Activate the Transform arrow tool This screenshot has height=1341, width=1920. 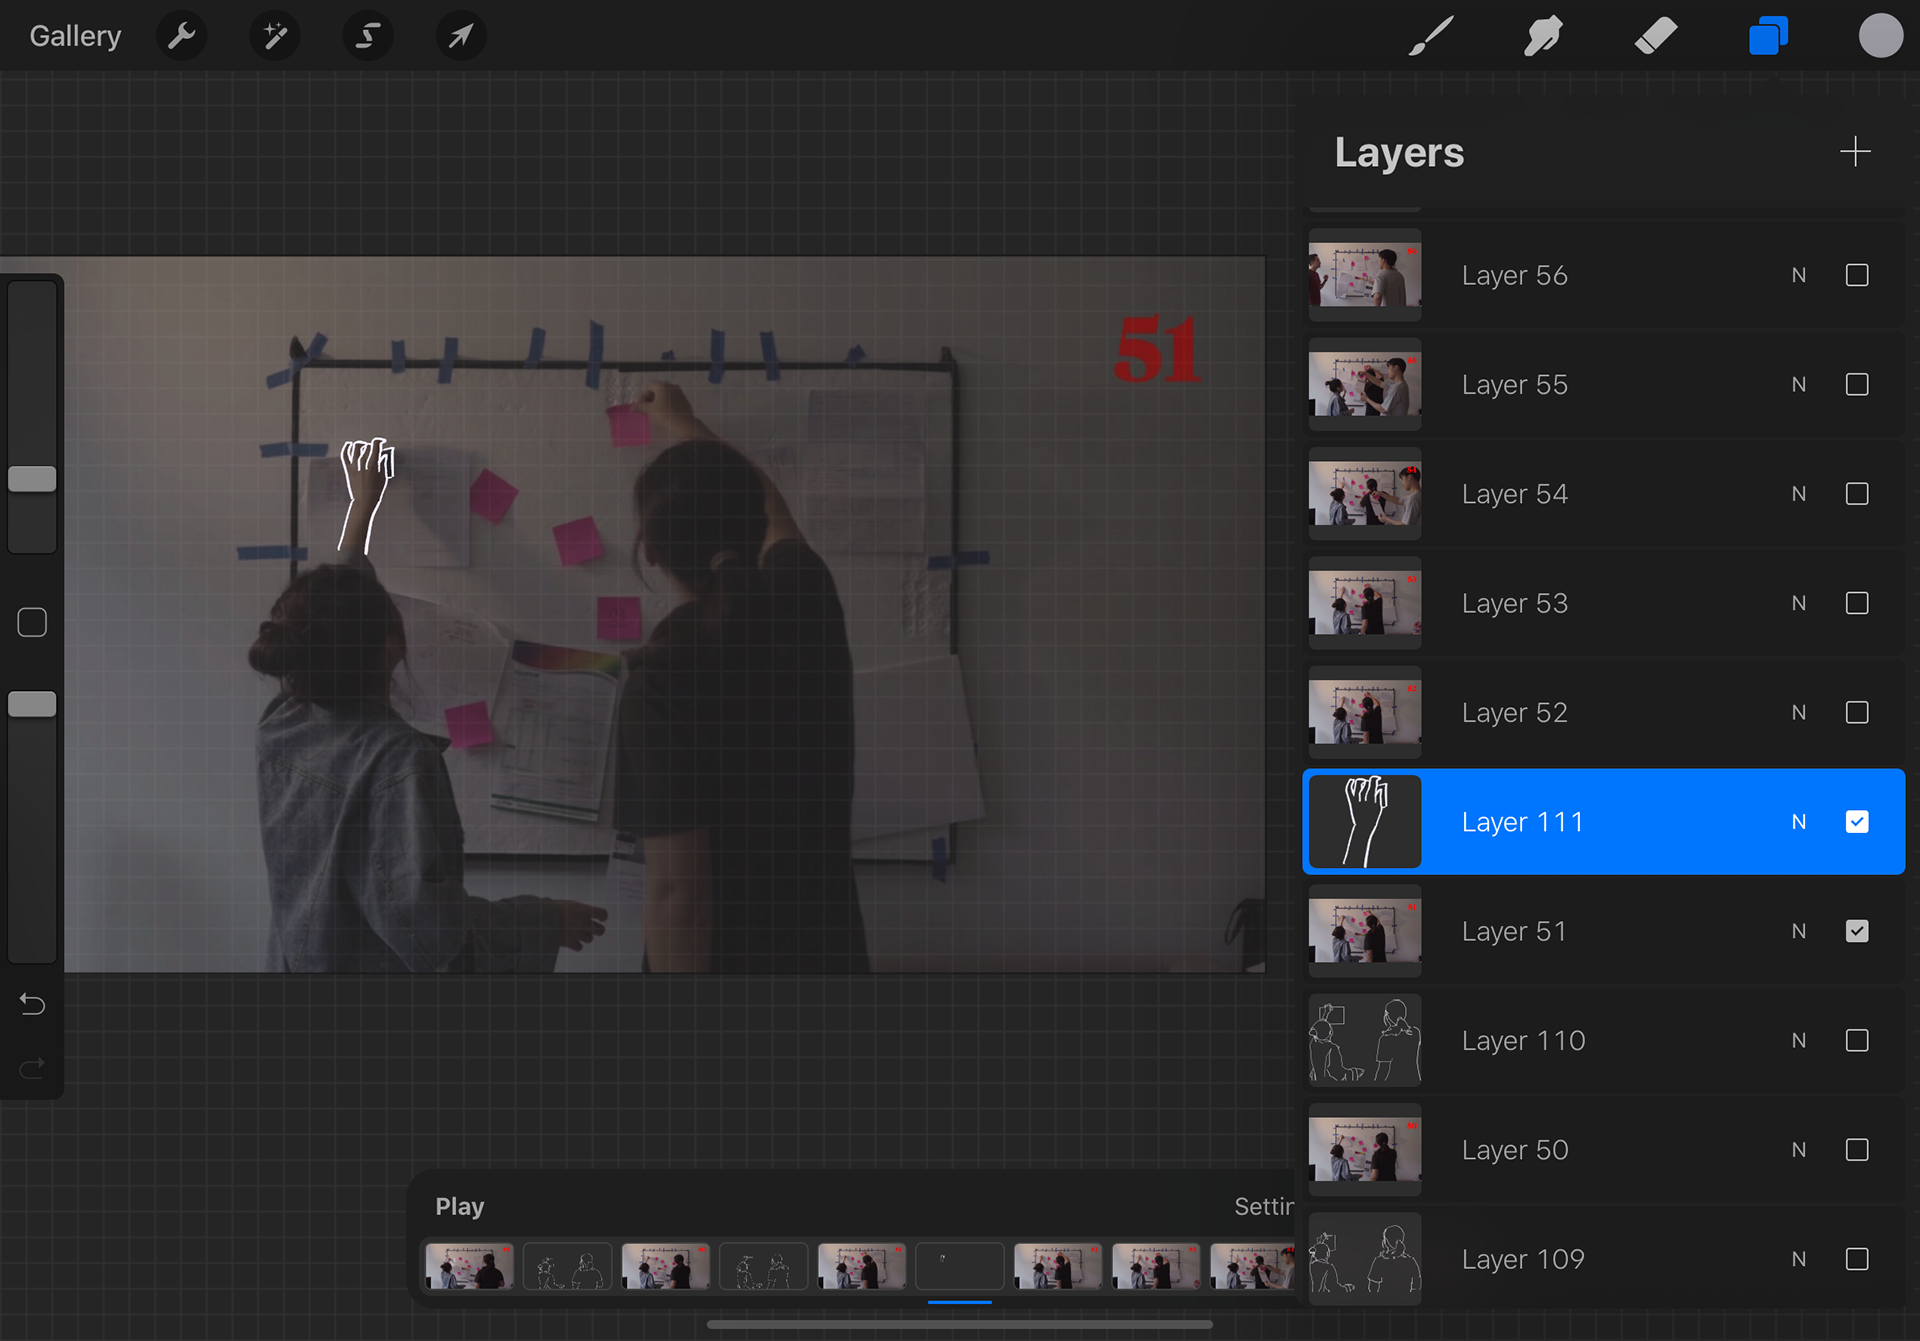pos(460,36)
